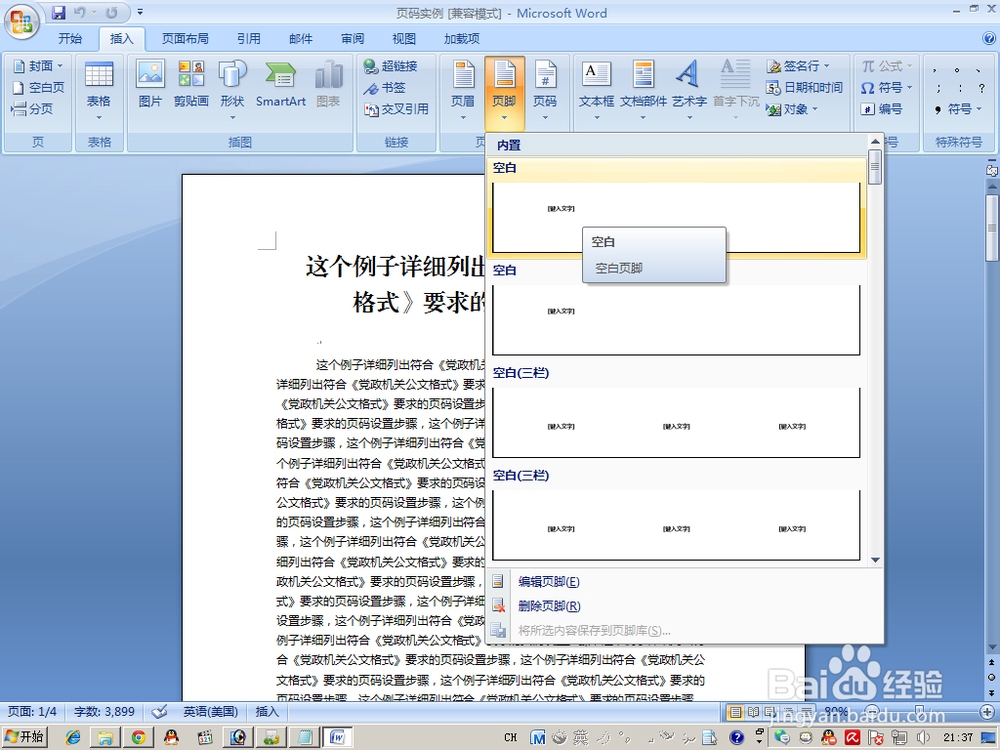Insert a picture (图片)
Screen dimensions: 1000x750
click(151, 84)
